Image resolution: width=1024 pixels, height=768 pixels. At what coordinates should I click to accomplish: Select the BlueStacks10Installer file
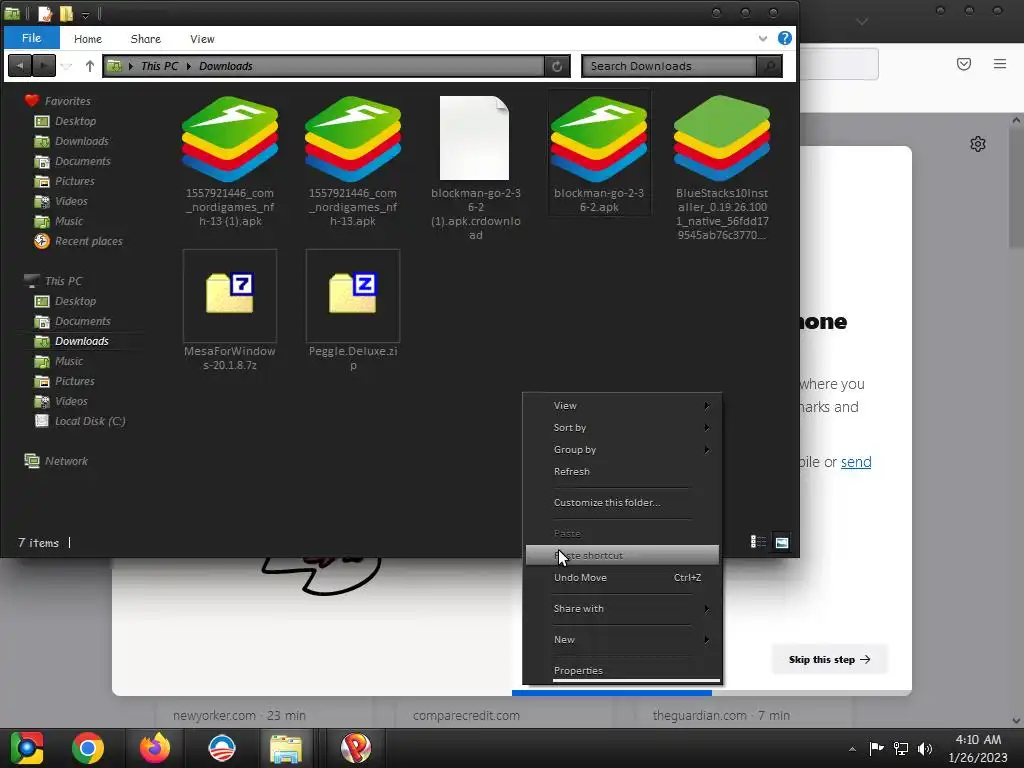click(722, 167)
